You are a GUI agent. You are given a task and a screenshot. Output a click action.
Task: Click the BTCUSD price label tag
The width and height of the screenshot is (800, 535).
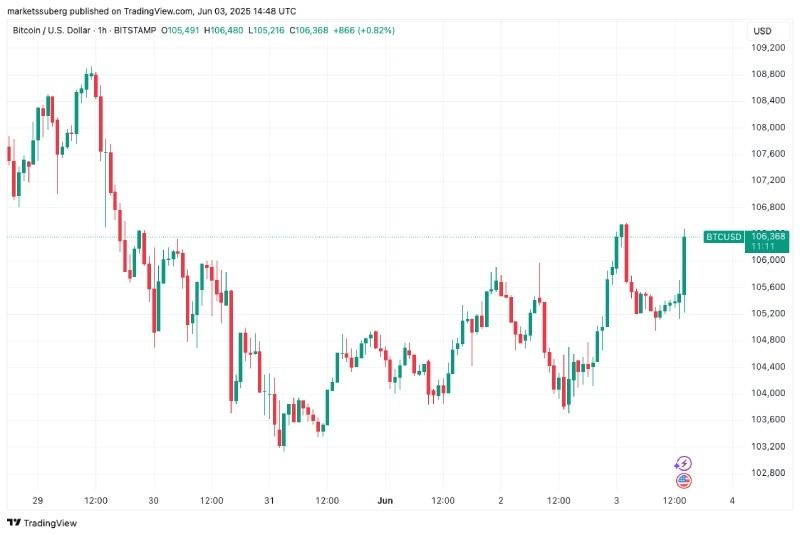pyautogui.click(x=723, y=237)
